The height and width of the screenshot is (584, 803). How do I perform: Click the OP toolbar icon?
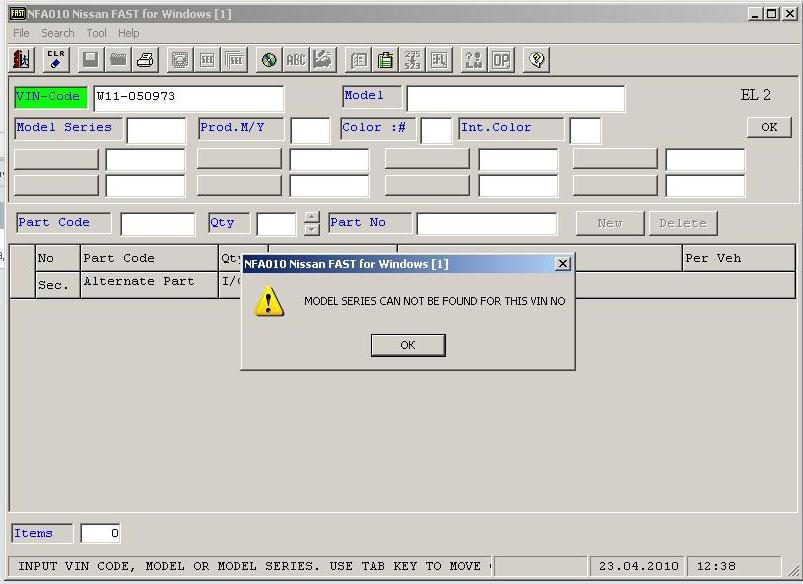point(500,60)
